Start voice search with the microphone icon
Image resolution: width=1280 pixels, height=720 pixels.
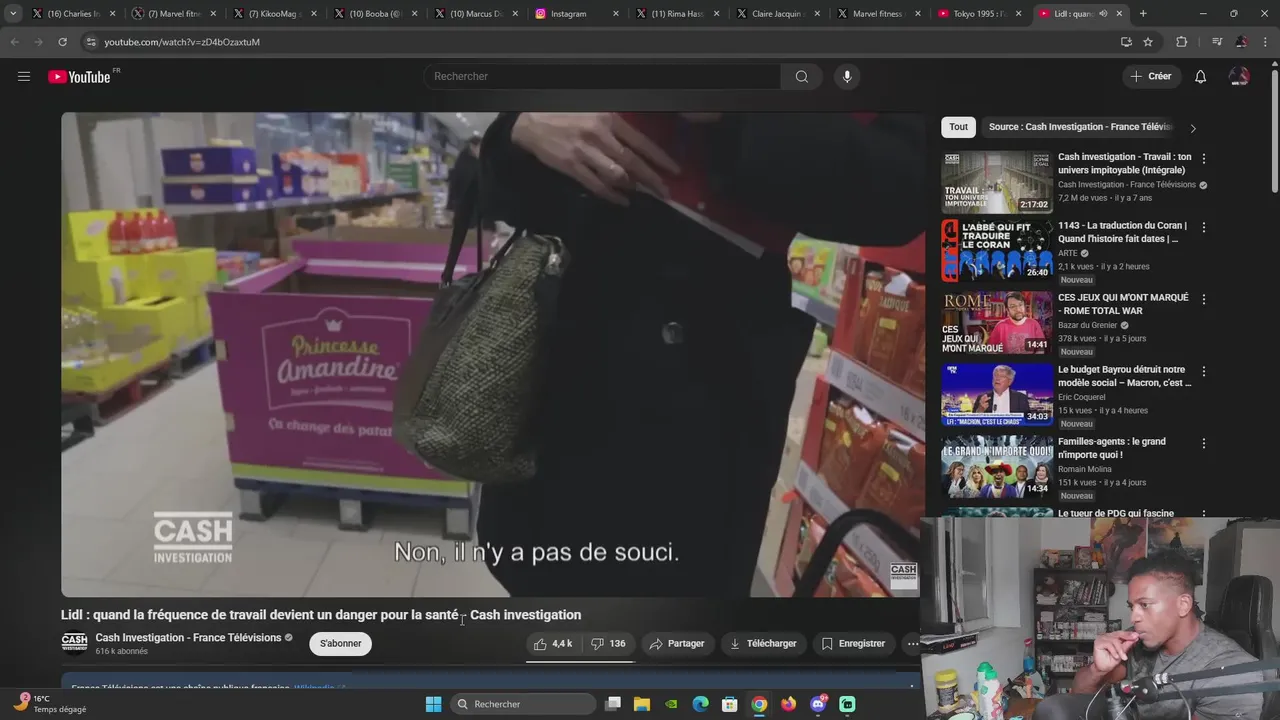tap(847, 77)
